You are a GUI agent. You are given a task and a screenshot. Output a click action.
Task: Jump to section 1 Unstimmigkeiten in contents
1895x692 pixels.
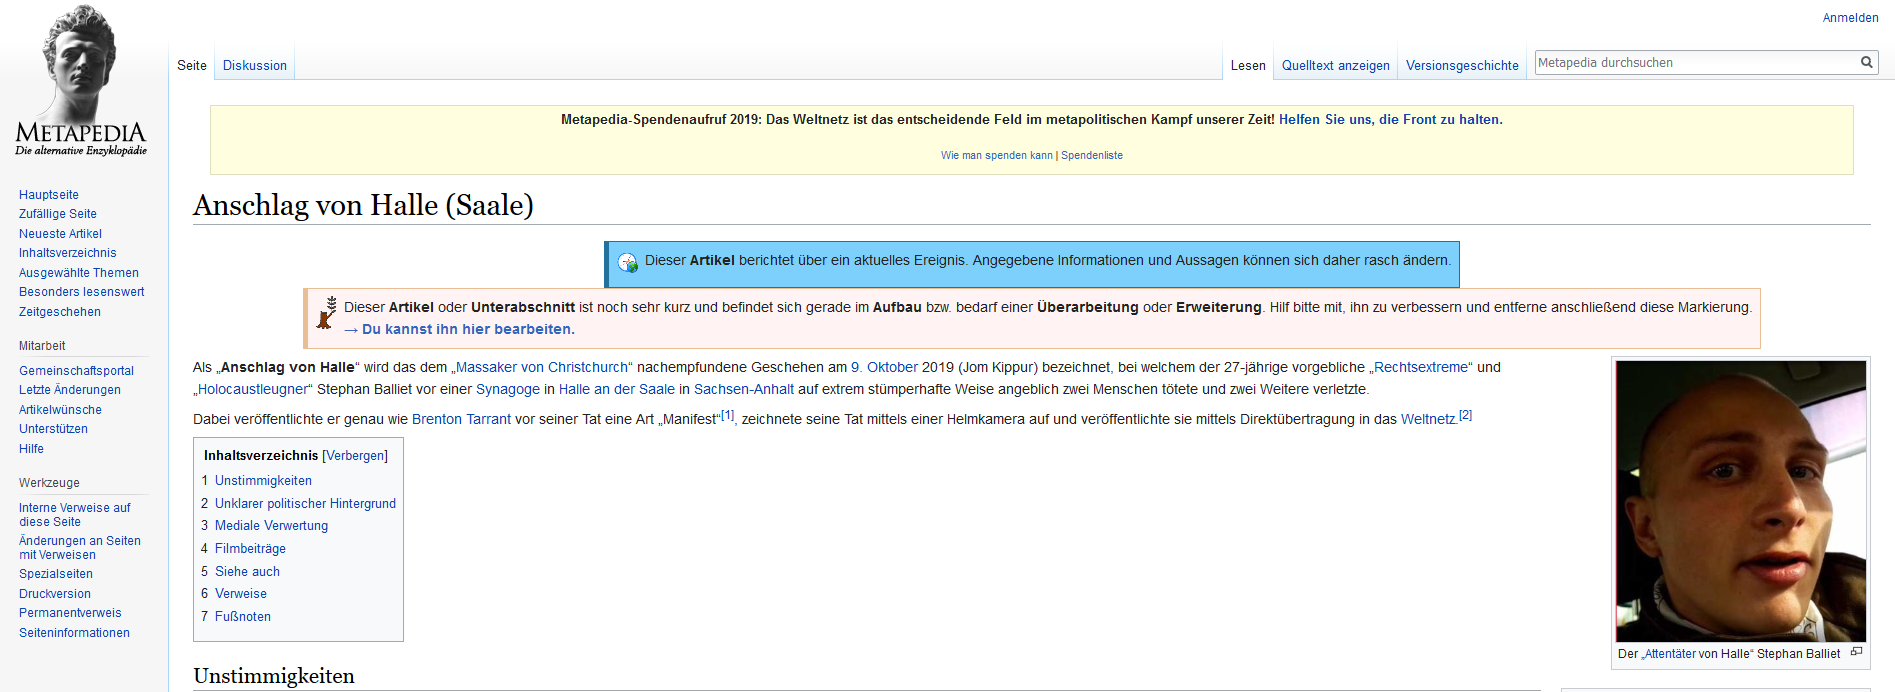pos(263,481)
